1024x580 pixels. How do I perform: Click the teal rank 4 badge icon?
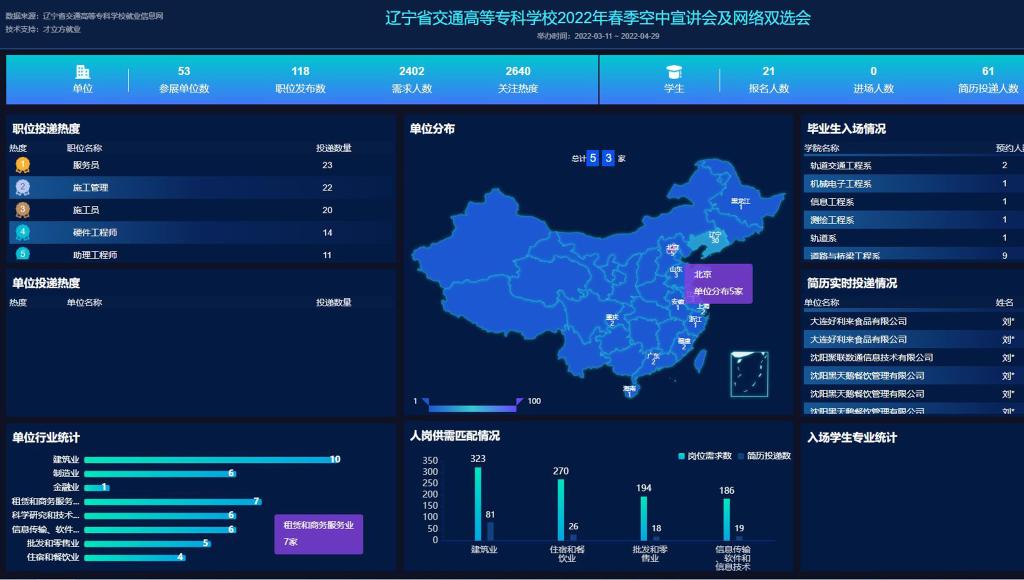[23, 232]
